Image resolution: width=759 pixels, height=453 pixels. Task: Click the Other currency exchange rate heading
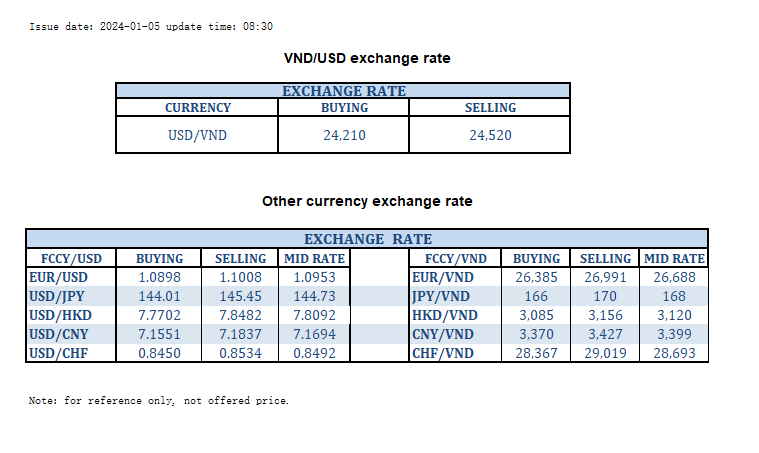point(367,202)
